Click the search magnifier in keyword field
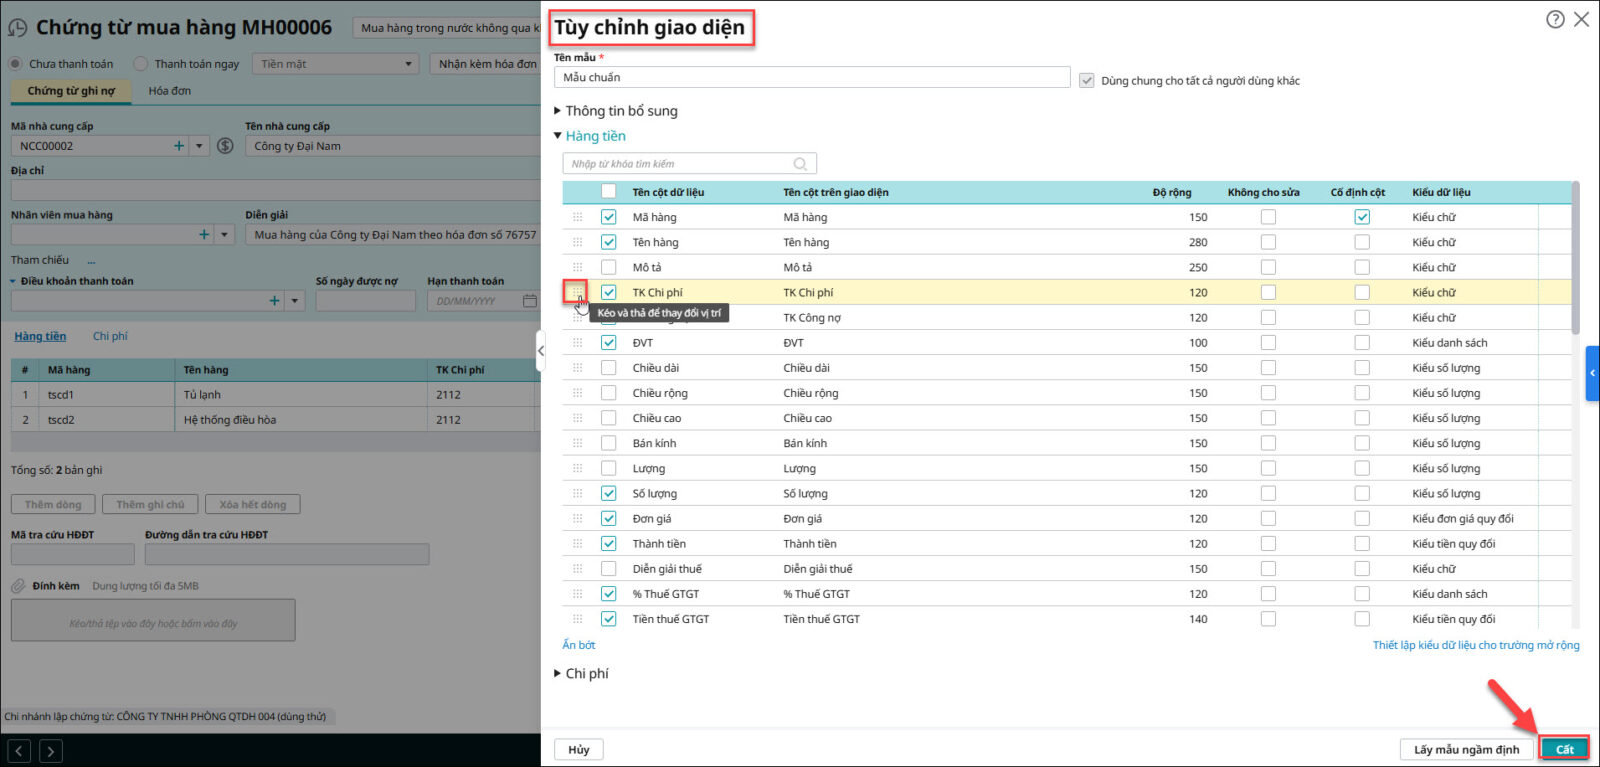Screen dimensions: 1600x767 tap(800, 164)
